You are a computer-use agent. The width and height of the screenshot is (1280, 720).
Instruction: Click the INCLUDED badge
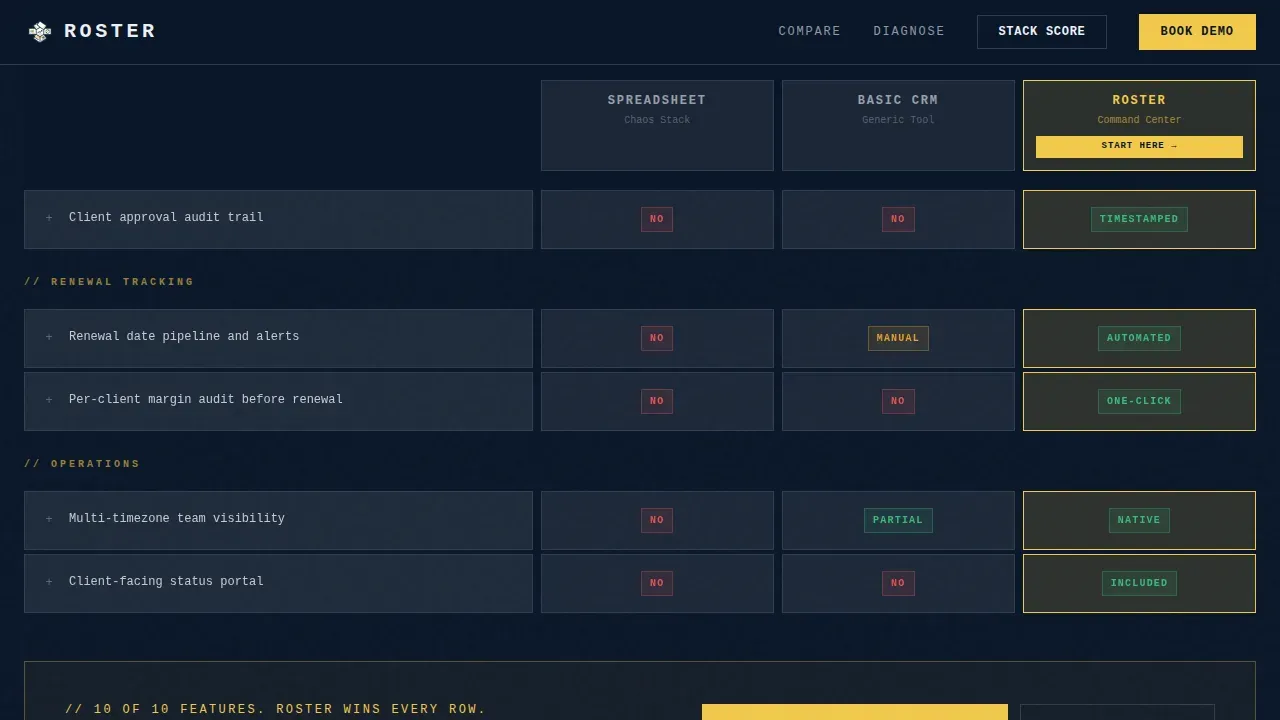[x=1139, y=583]
